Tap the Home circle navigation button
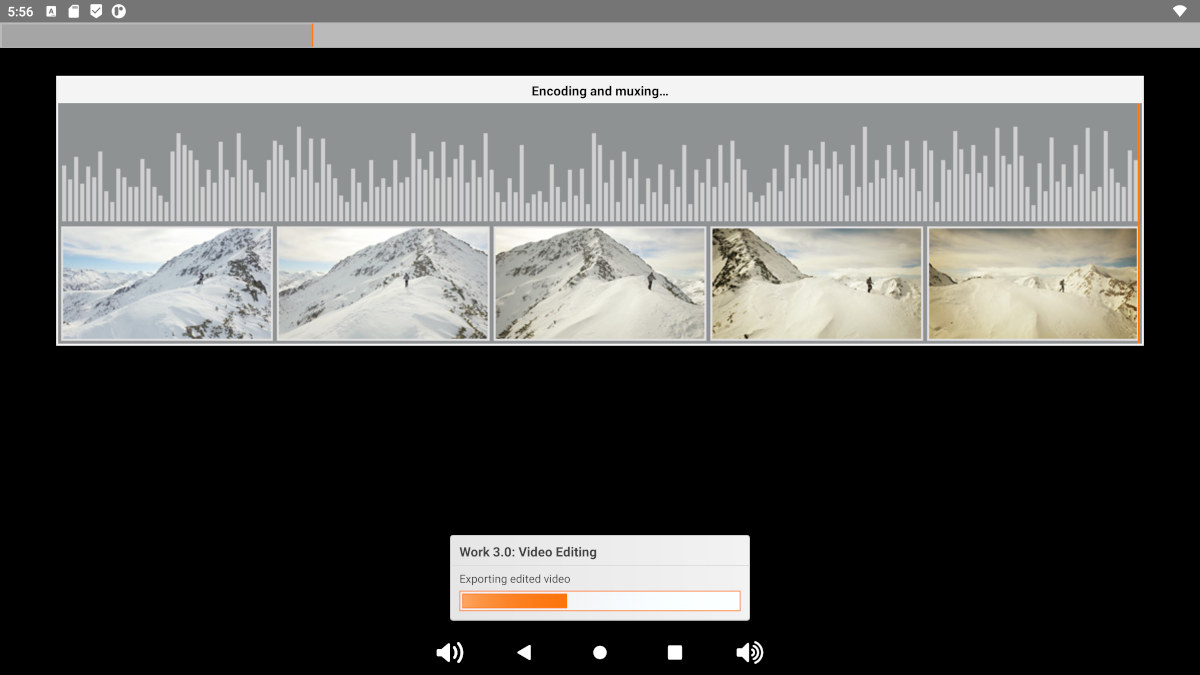1200x675 pixels. click(x=600, y=653)
